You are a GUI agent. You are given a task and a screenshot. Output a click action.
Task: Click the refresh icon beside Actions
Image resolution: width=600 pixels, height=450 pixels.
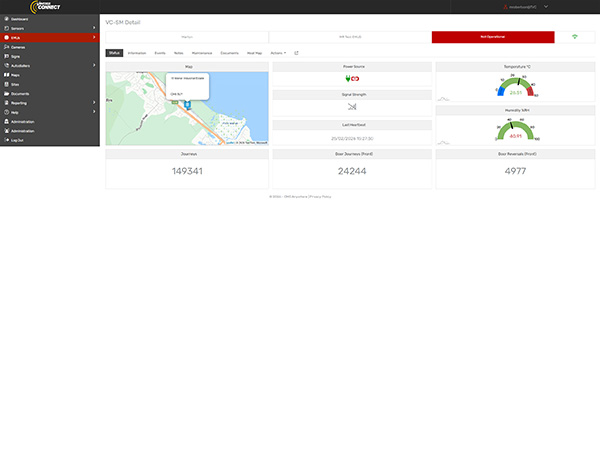pos(296,53)
